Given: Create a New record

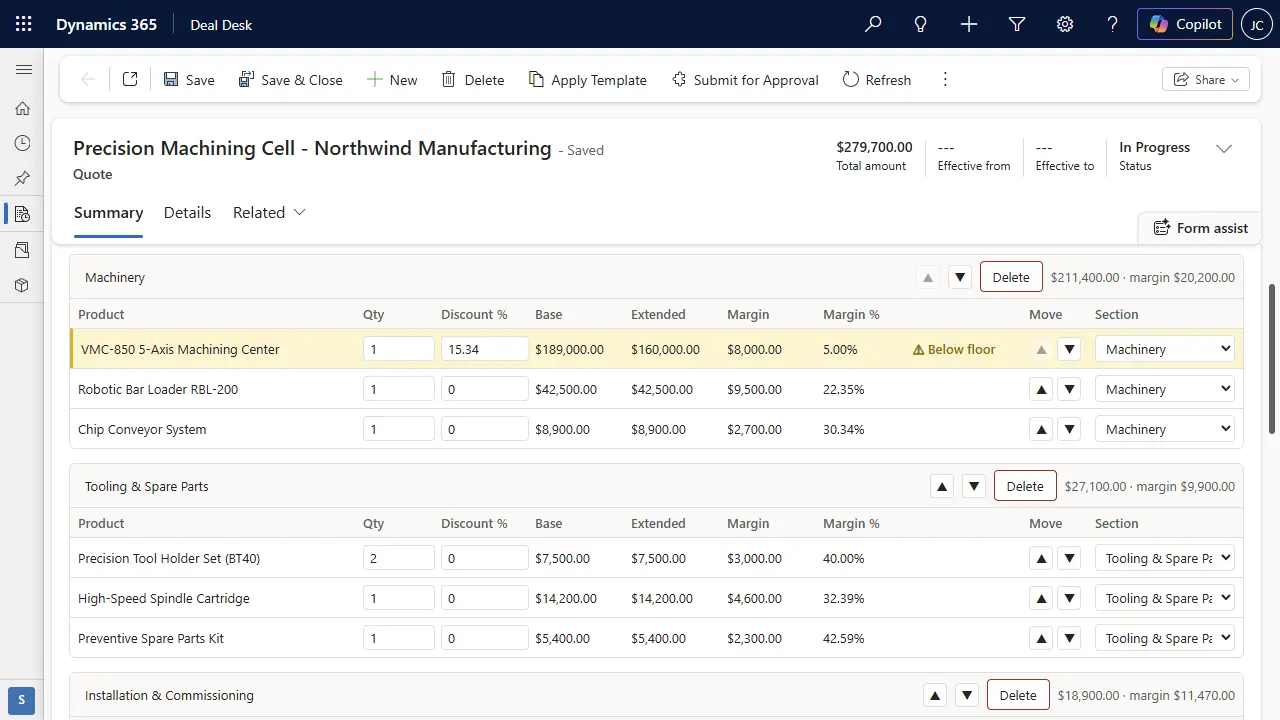Looking at the screenshot, I should [392, 79].
